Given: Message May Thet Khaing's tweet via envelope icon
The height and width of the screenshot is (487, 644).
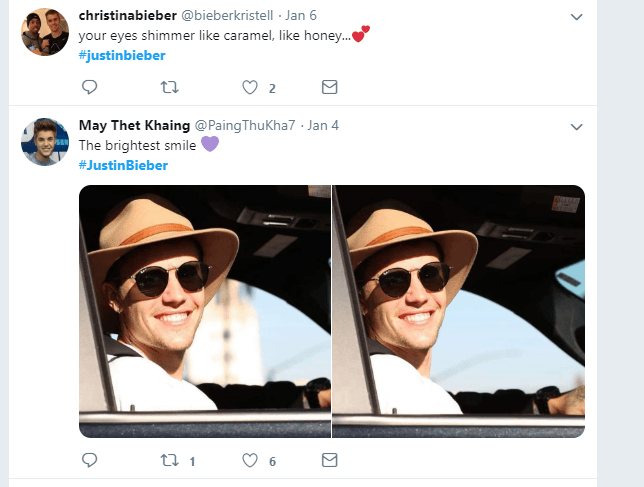Looking at the screenshot, I should (x=329, y=460).
